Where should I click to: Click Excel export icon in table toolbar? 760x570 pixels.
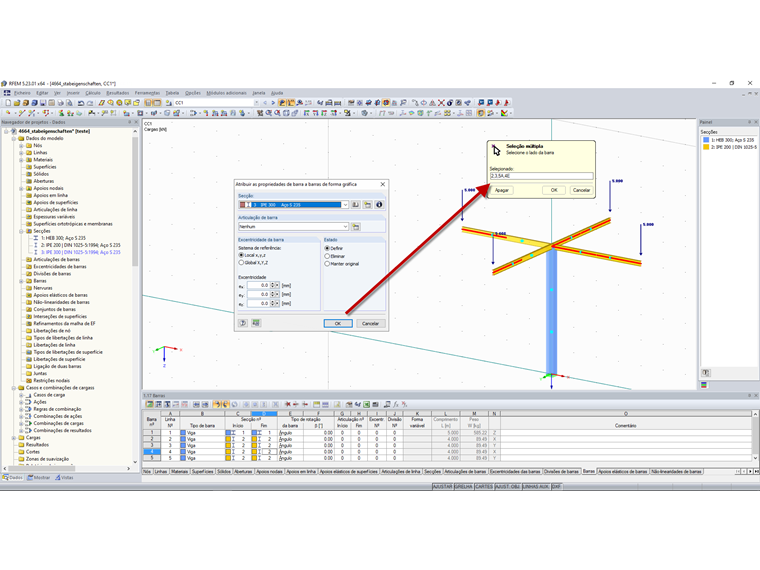tap(367, 404)
